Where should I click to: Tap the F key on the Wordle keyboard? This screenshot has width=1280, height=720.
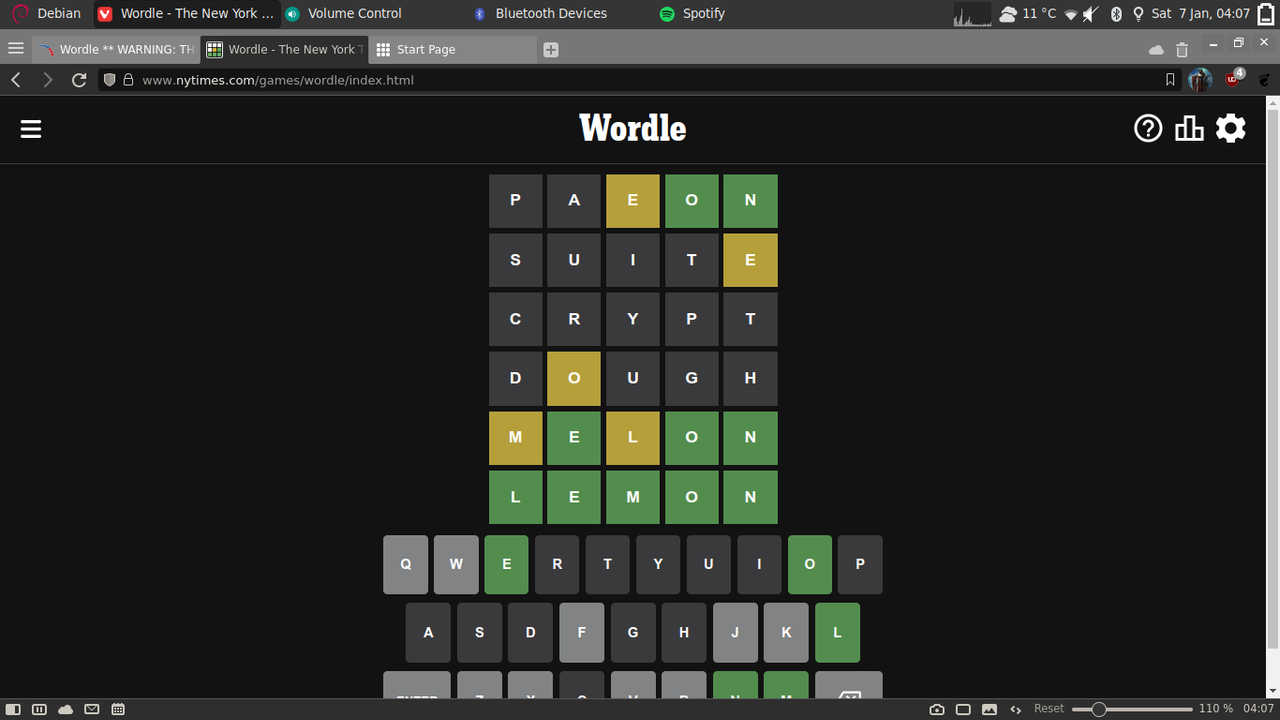pos(582,633)
